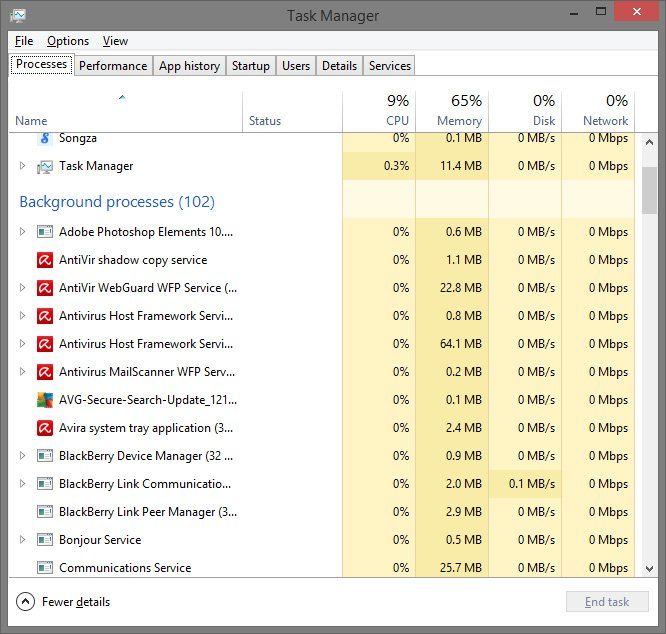Select the Processes tab
This screenshot has height=634, width=666.
[42, 64]
